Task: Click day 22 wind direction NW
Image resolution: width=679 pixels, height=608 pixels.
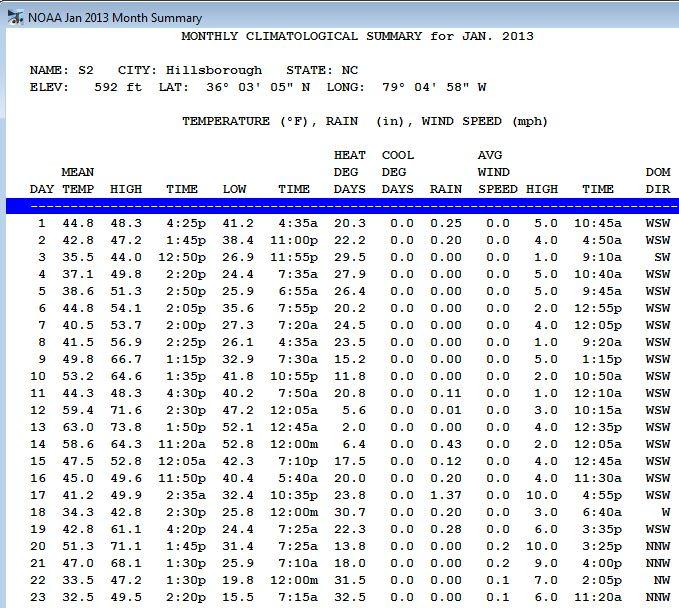Action: (x=662, y=580)
